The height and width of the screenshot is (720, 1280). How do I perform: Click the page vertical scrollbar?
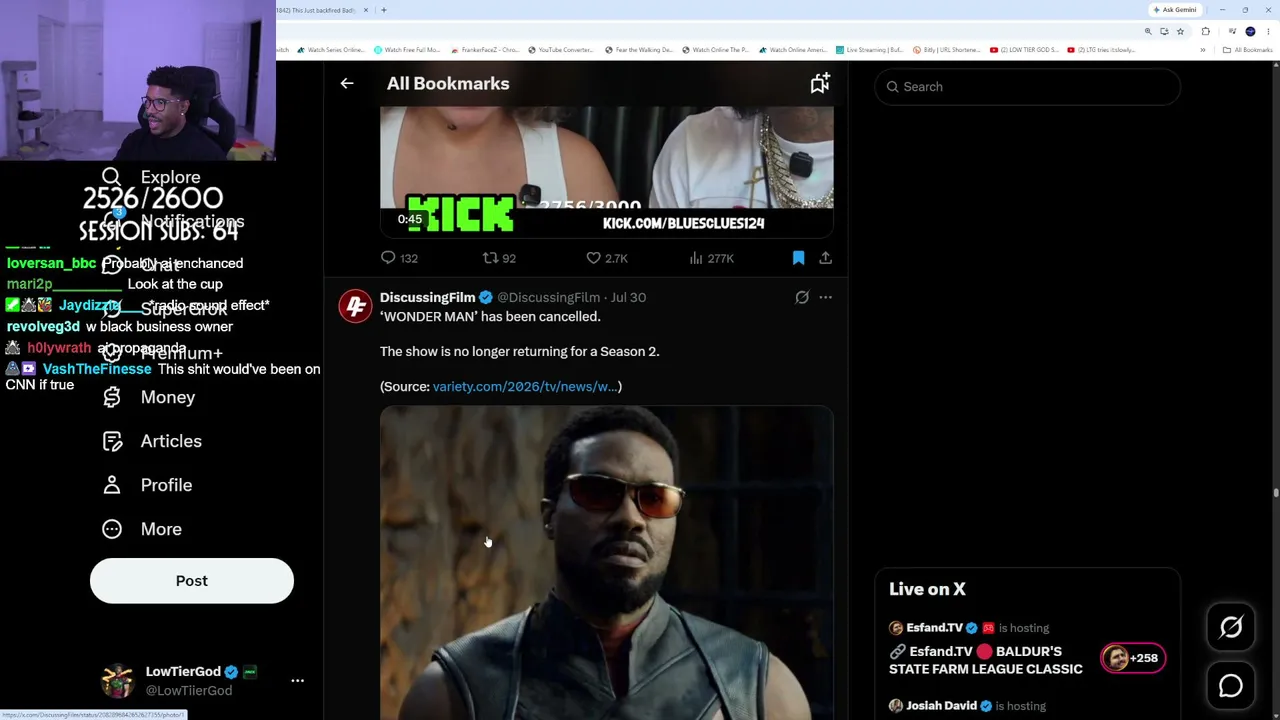point(1275,493)
